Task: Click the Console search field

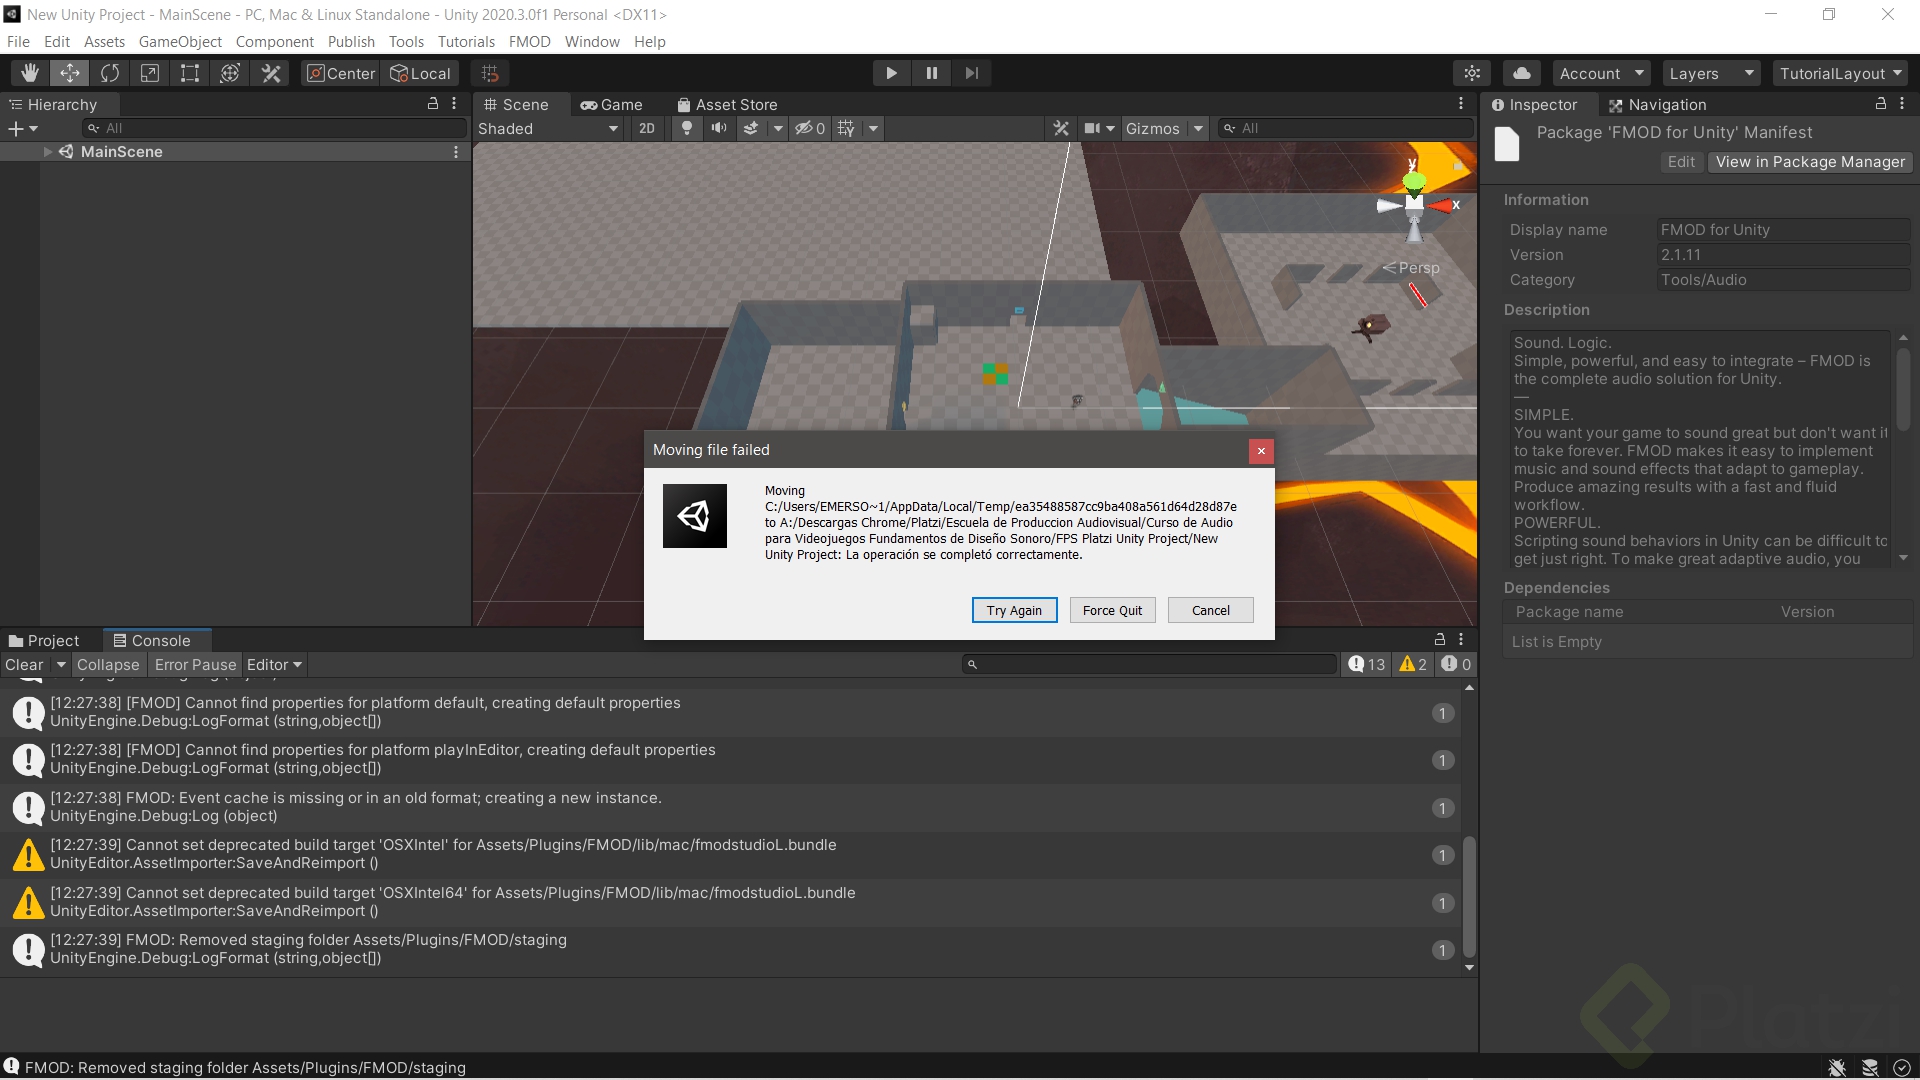Action: tap(1149, 664)
